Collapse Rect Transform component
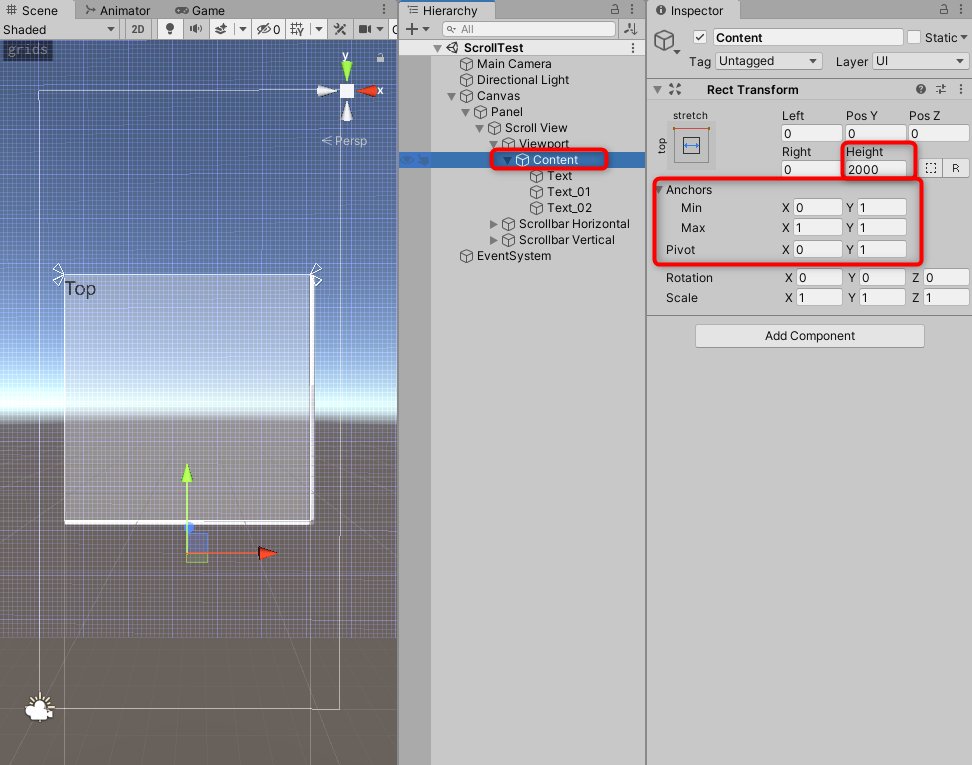972x765 pixels. click(x=658, y=90)
